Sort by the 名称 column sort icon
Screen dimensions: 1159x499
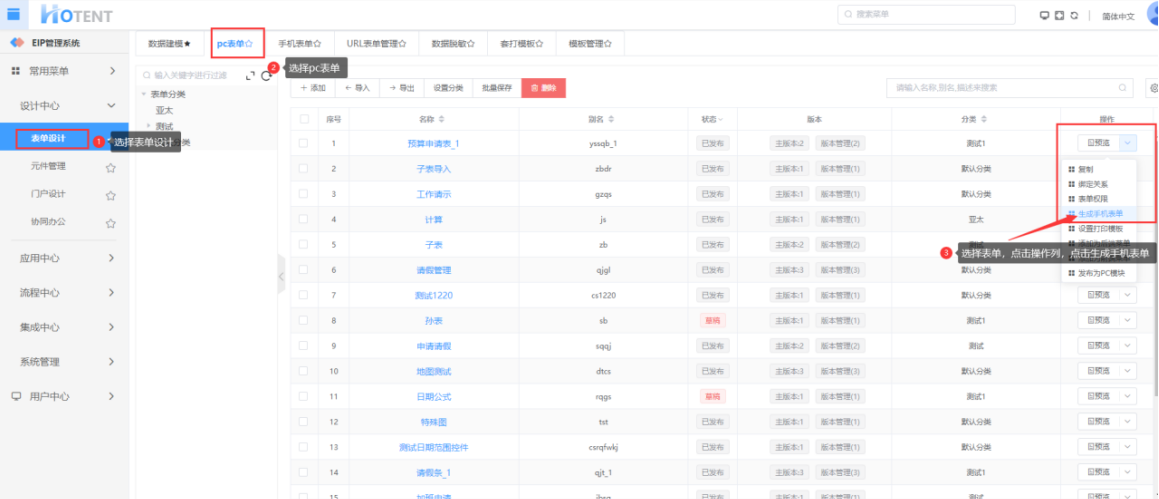click(442, 119)
